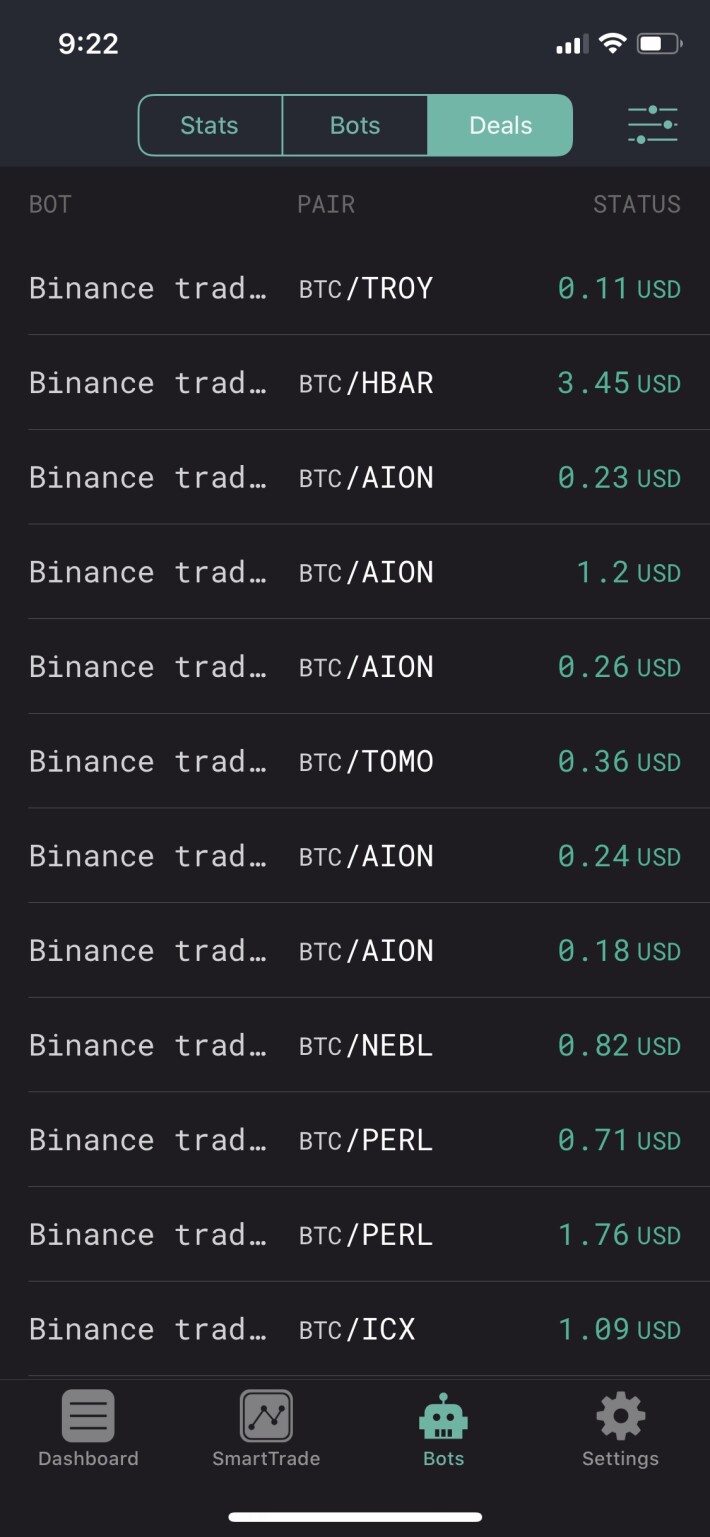Tap the BTC/PERL deal showing 1.76 USD

point(355,1234)
